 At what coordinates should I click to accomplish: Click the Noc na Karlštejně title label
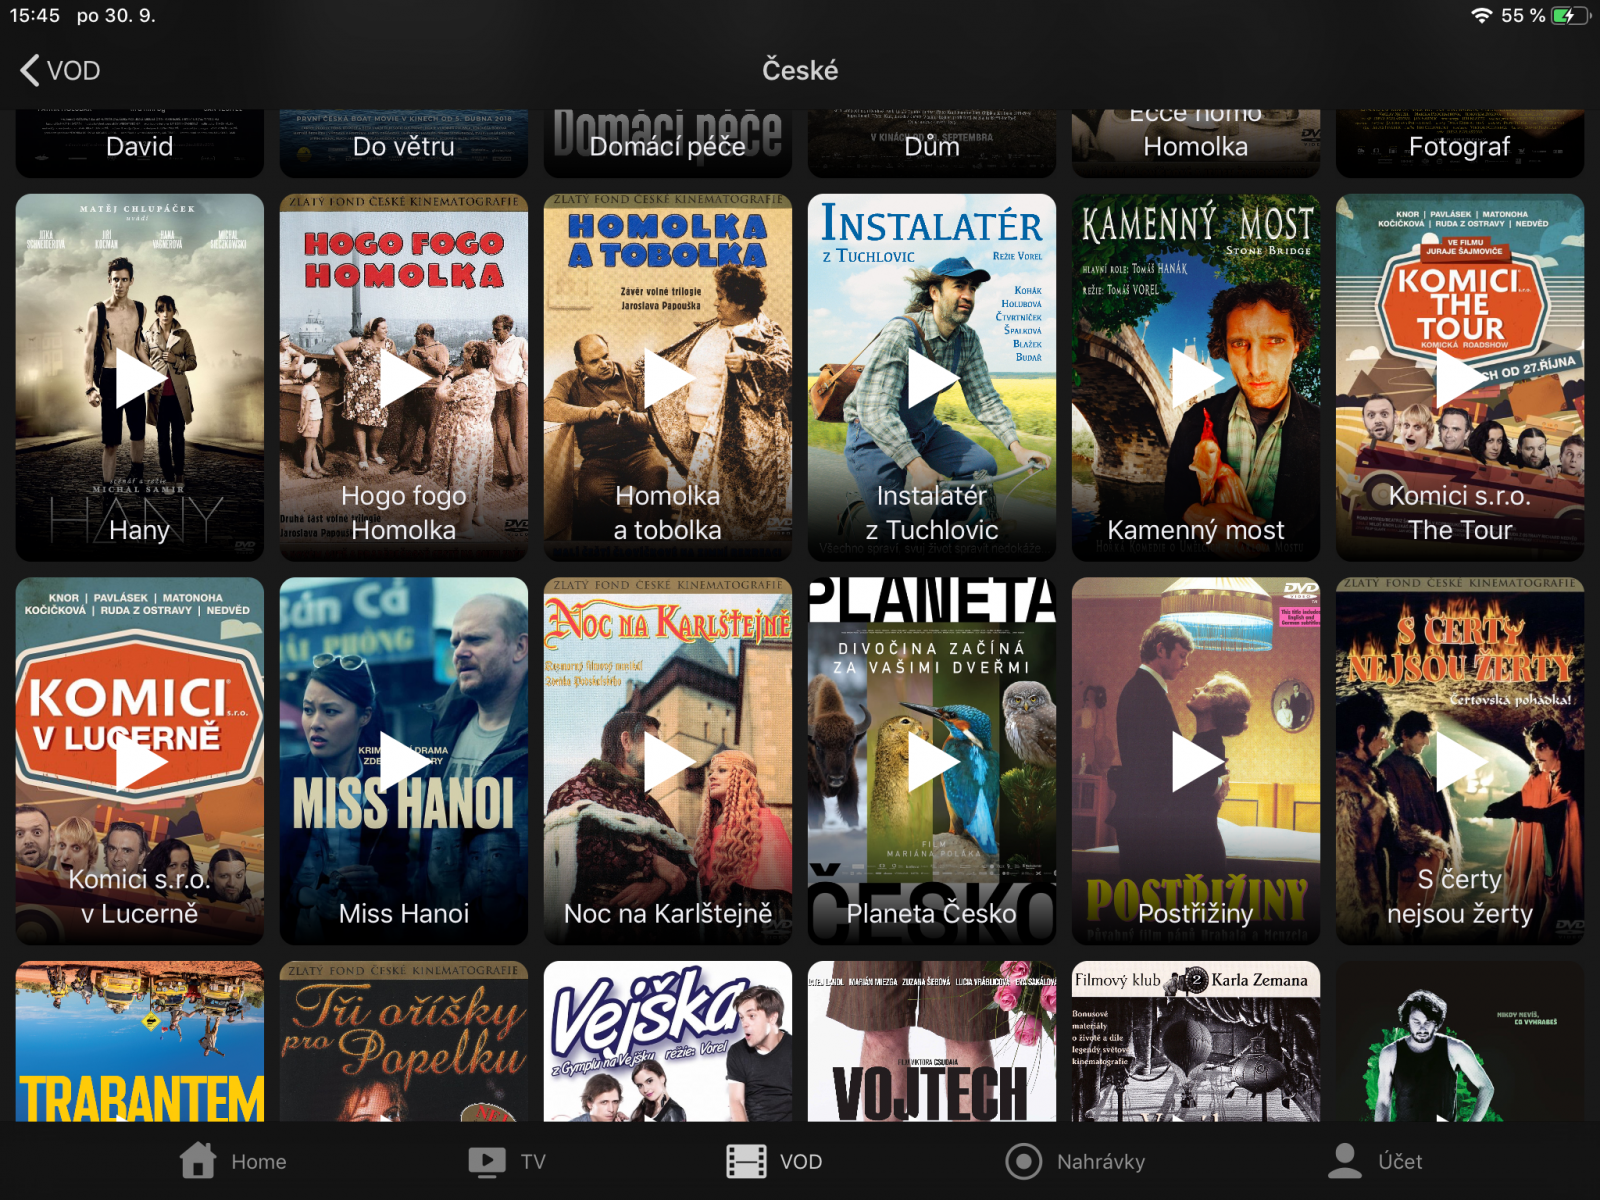[x=668, y=913]
